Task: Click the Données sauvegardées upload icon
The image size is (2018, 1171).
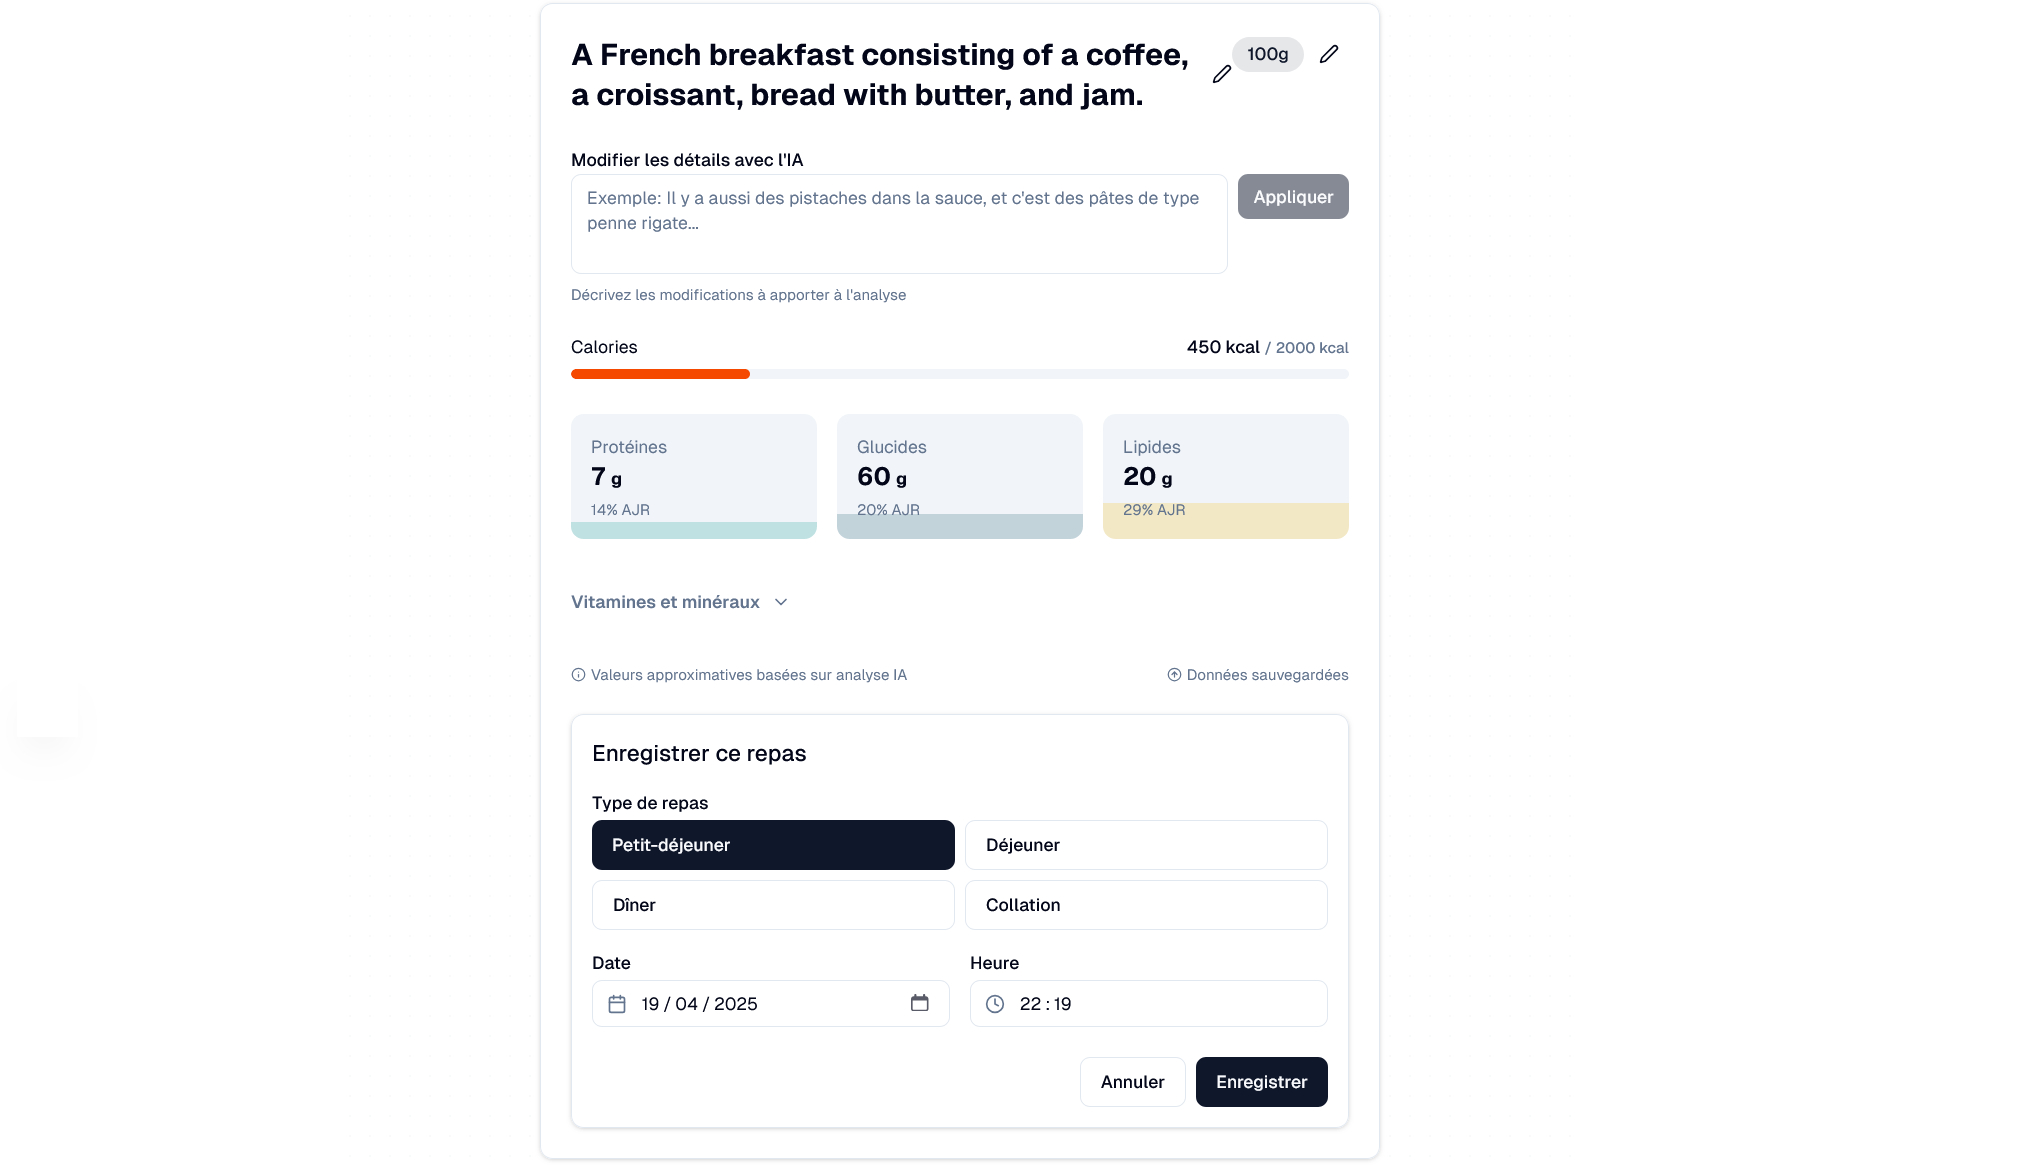Action: (x=1174, y=675)
